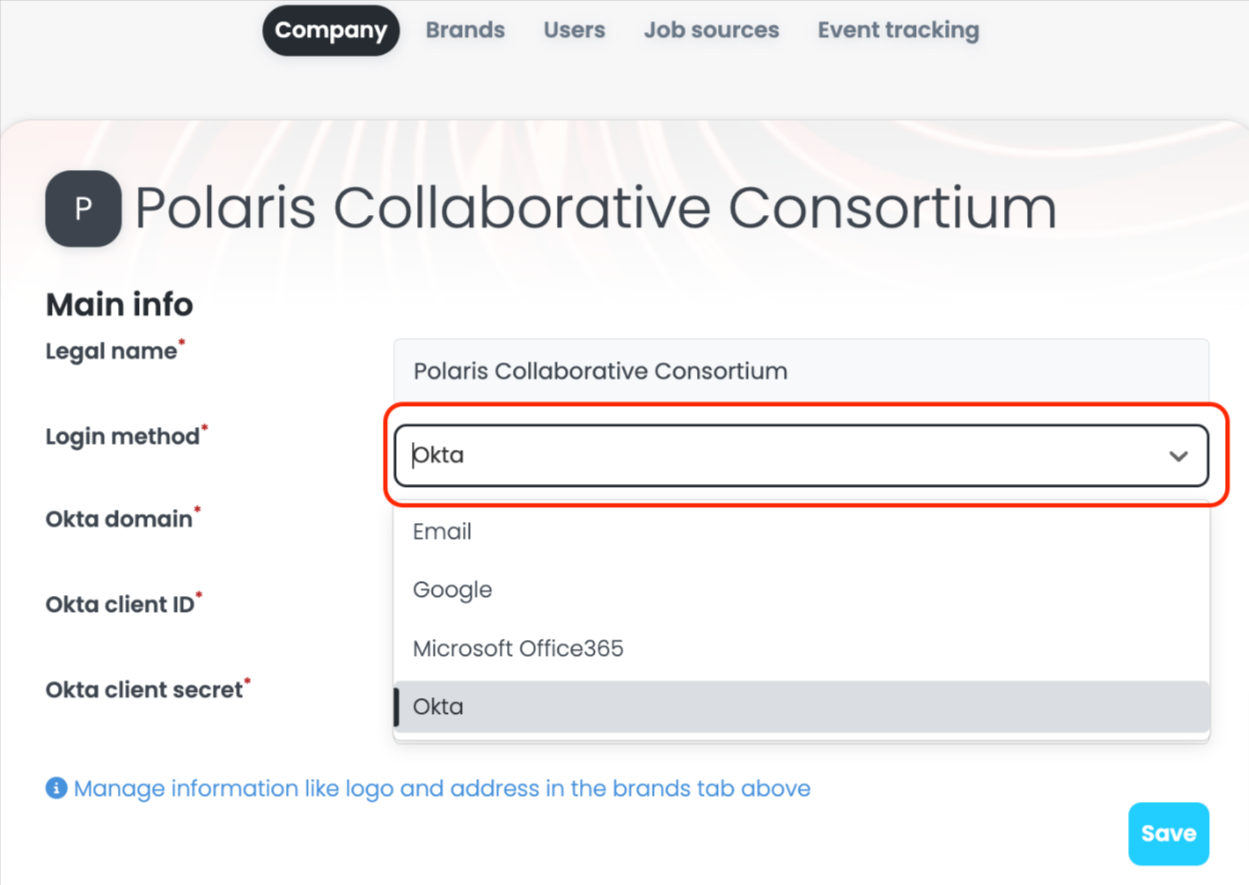1249x885 pixels.
Task: Click the blue info icon near the bottom
Action: click(x=55, y=788)
